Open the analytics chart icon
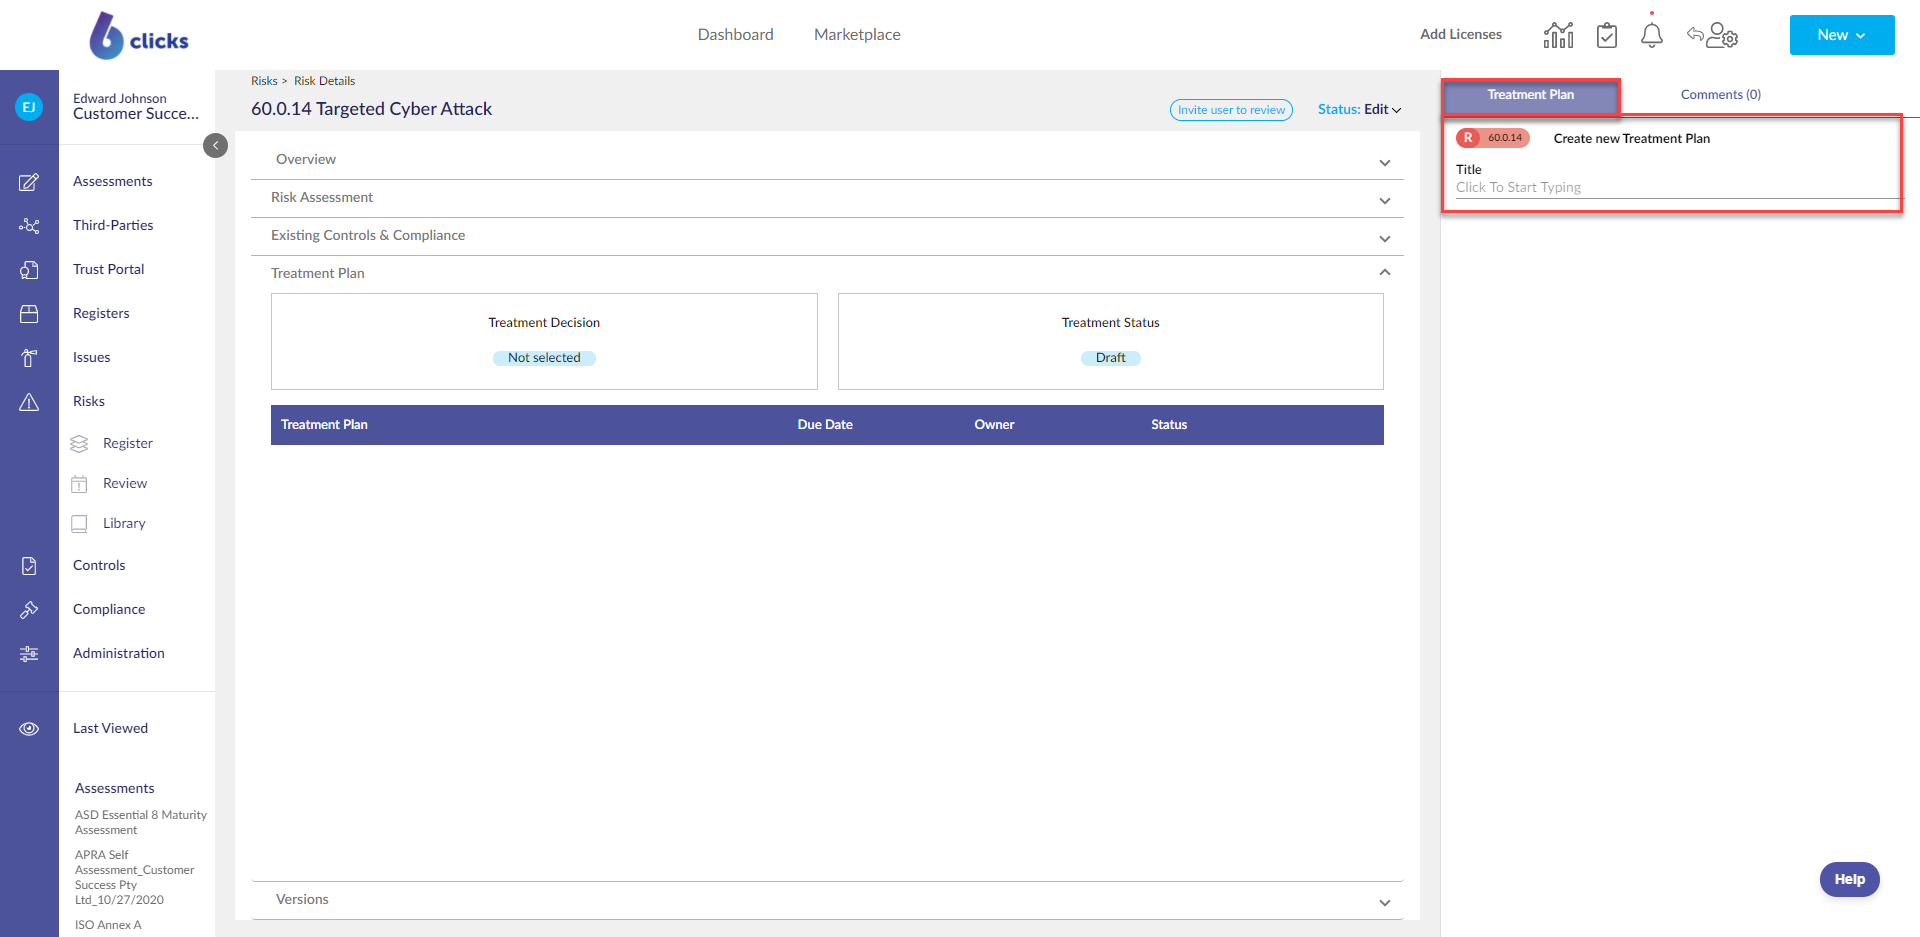This screenshot has width=1920, height=937. click(x=1558, y=35)
